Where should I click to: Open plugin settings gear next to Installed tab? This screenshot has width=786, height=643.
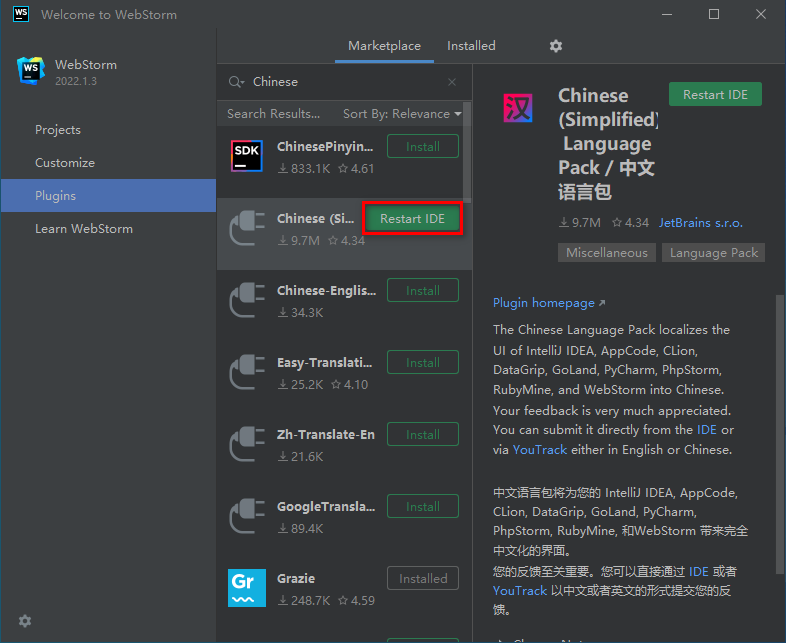[555, 46]
